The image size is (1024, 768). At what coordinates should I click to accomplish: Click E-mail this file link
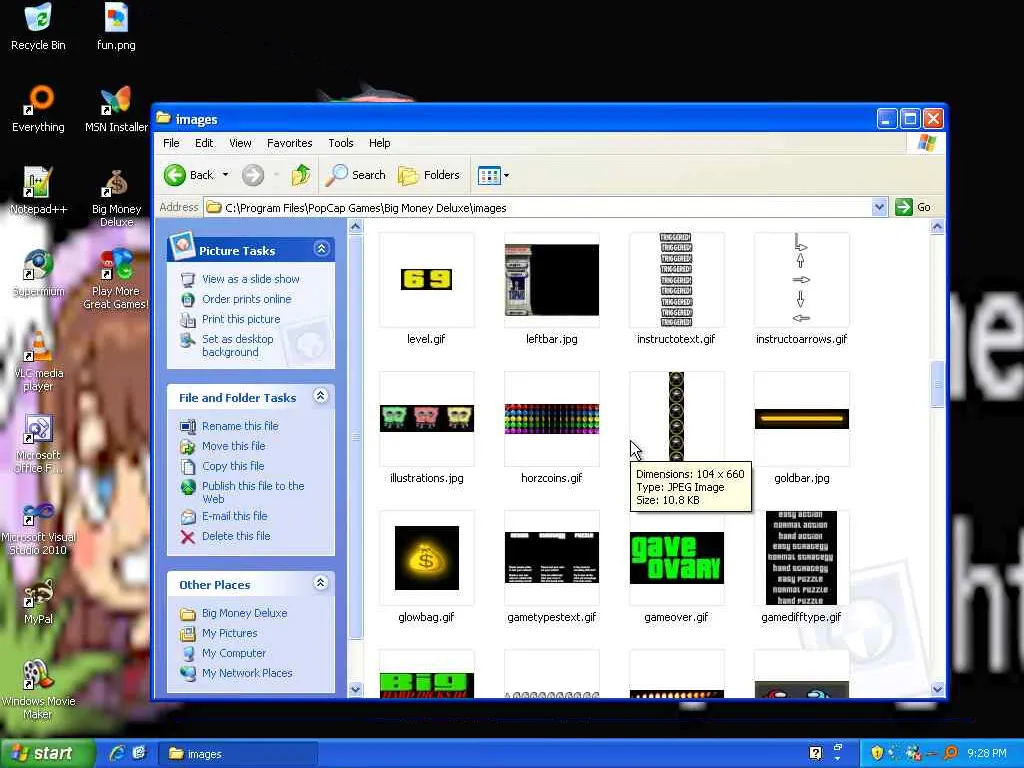click(234, 516)
